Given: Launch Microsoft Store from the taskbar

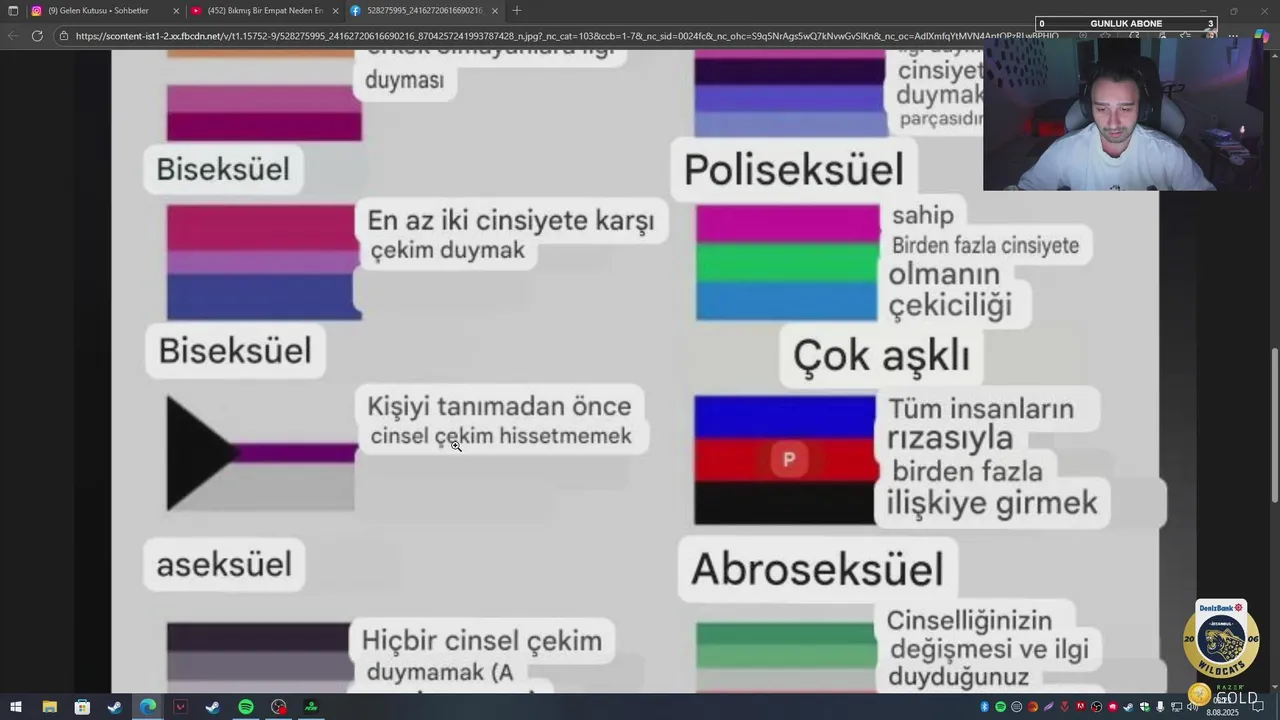Looking at the screenshot, I should tap(82, 707).
